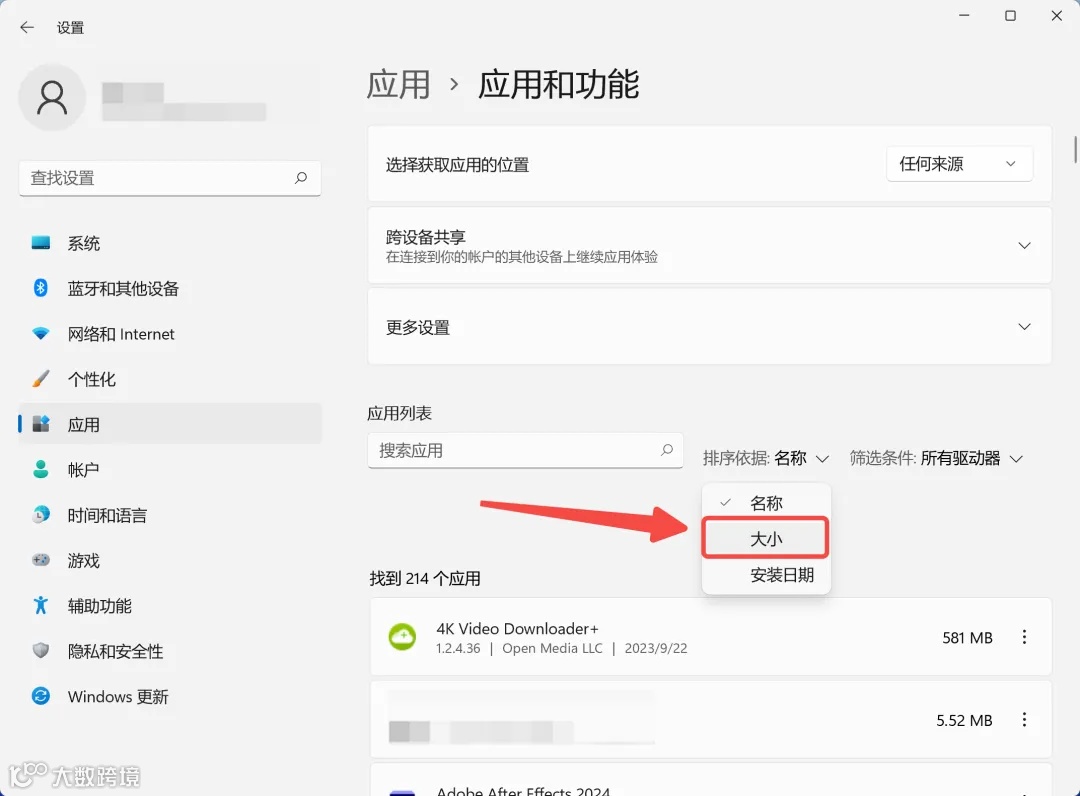This screenshot has height=796, width=1080.
Task: Choose 安装日期 sort option
Action: coord(766,575)
